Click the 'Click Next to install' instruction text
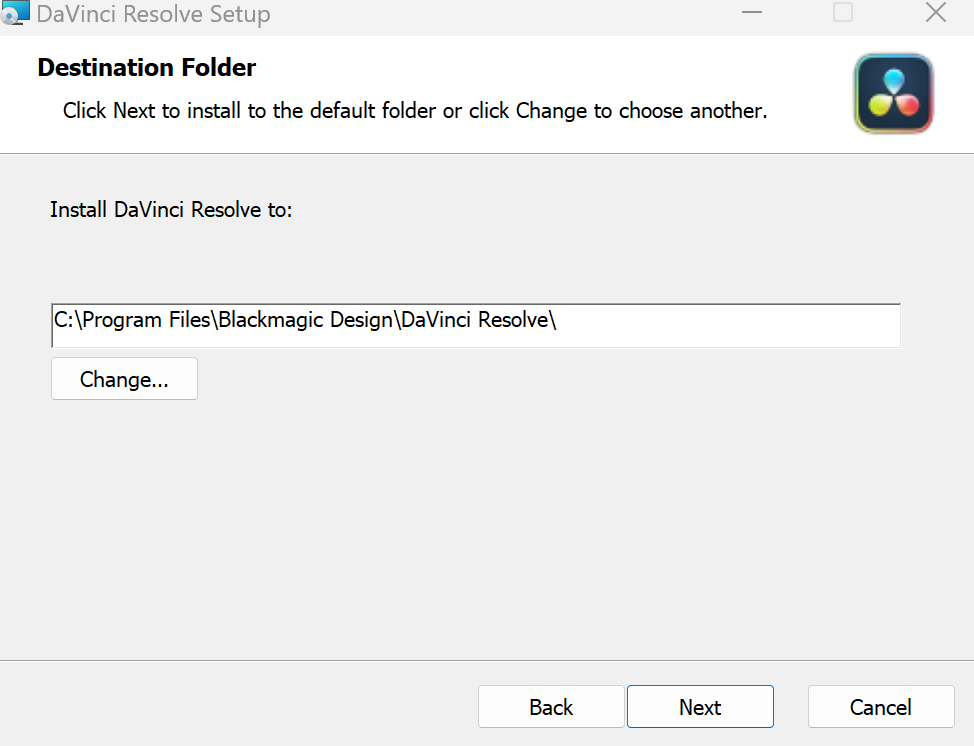 pos(415,111)
